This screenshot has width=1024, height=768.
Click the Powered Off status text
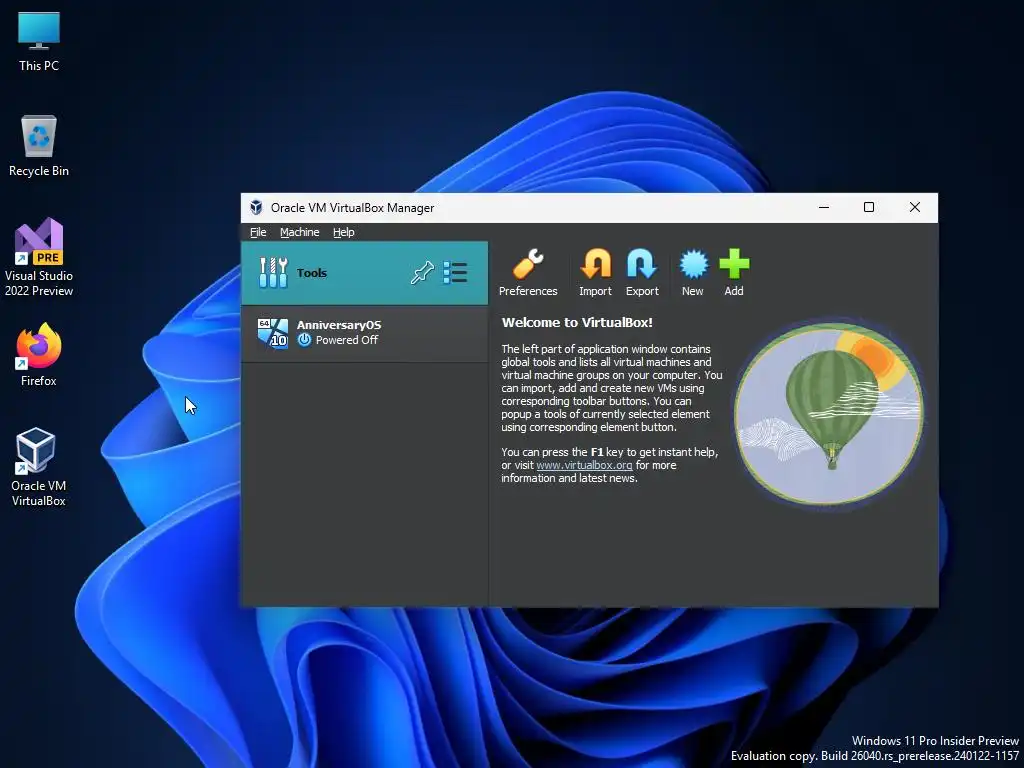pos(347,340)
